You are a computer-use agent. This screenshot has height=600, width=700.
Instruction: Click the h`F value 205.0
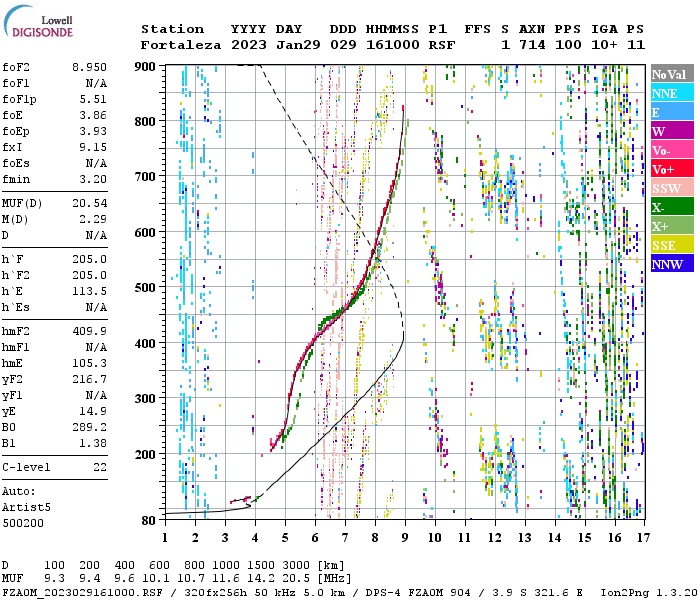point(89,259)
